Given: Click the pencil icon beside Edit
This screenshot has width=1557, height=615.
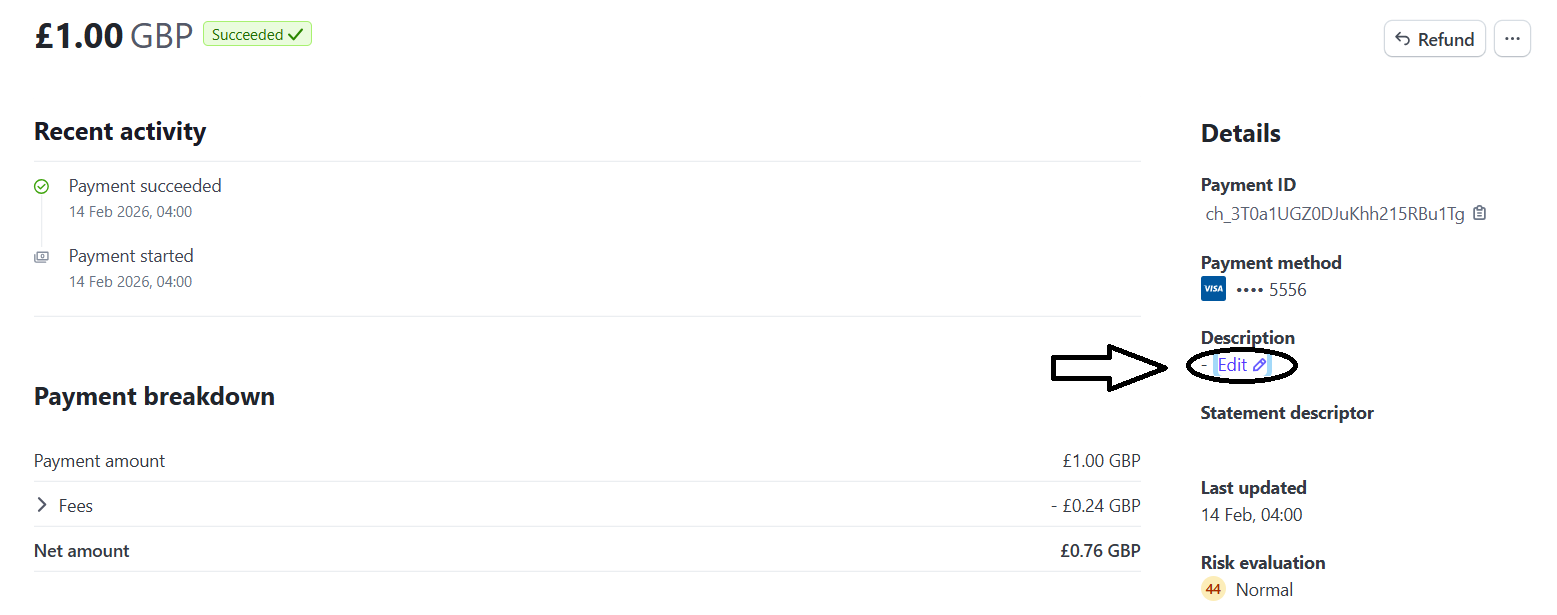Looking at the screenshot, I should 1260,364.
